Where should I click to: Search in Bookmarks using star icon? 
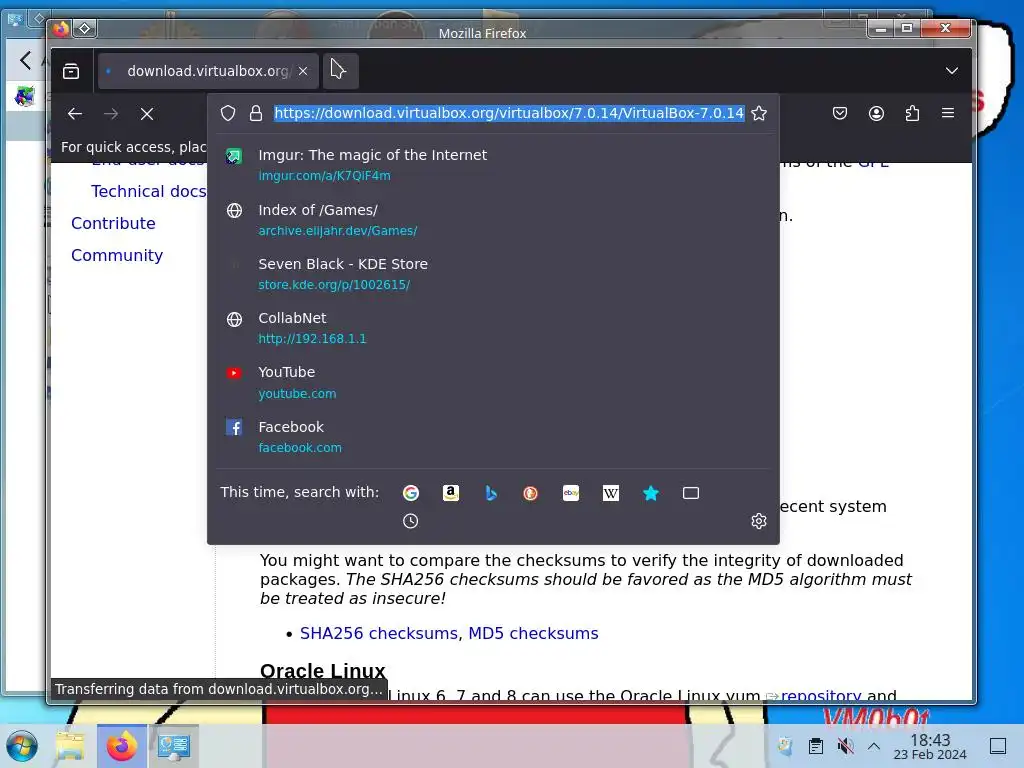point(651,493)
